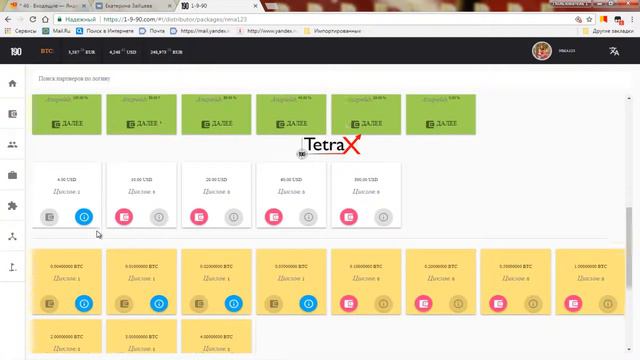Click the 190 logo in the site header
Screen dimensions: 640x360
point(16,51)
